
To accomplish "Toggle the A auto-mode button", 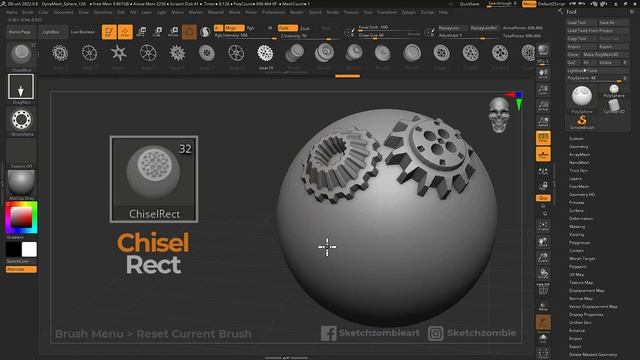I will [218, 28].
